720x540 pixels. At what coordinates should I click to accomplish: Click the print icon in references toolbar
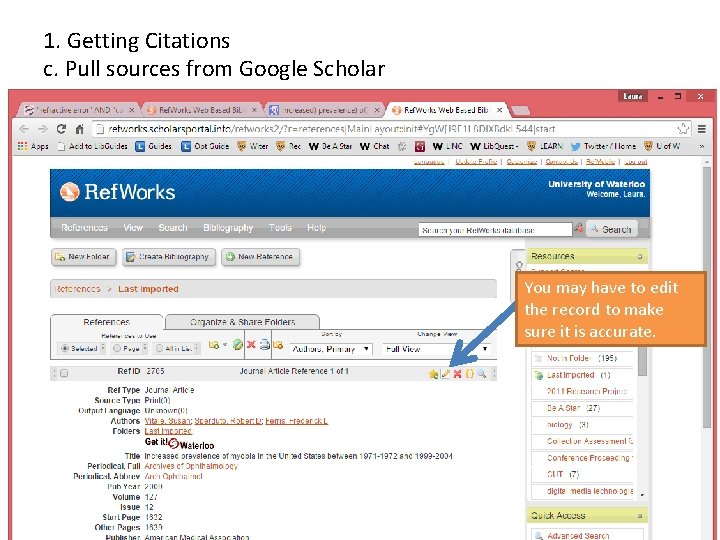264,344
